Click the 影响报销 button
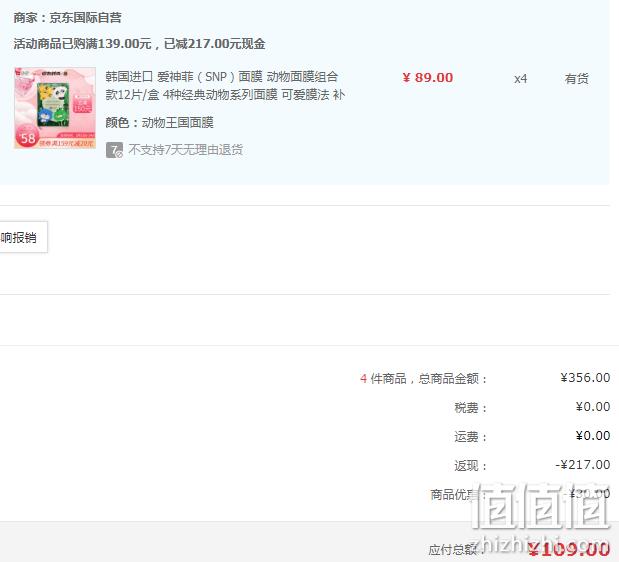Viewport: 619px width, 562px height. (x=23, y=237)
